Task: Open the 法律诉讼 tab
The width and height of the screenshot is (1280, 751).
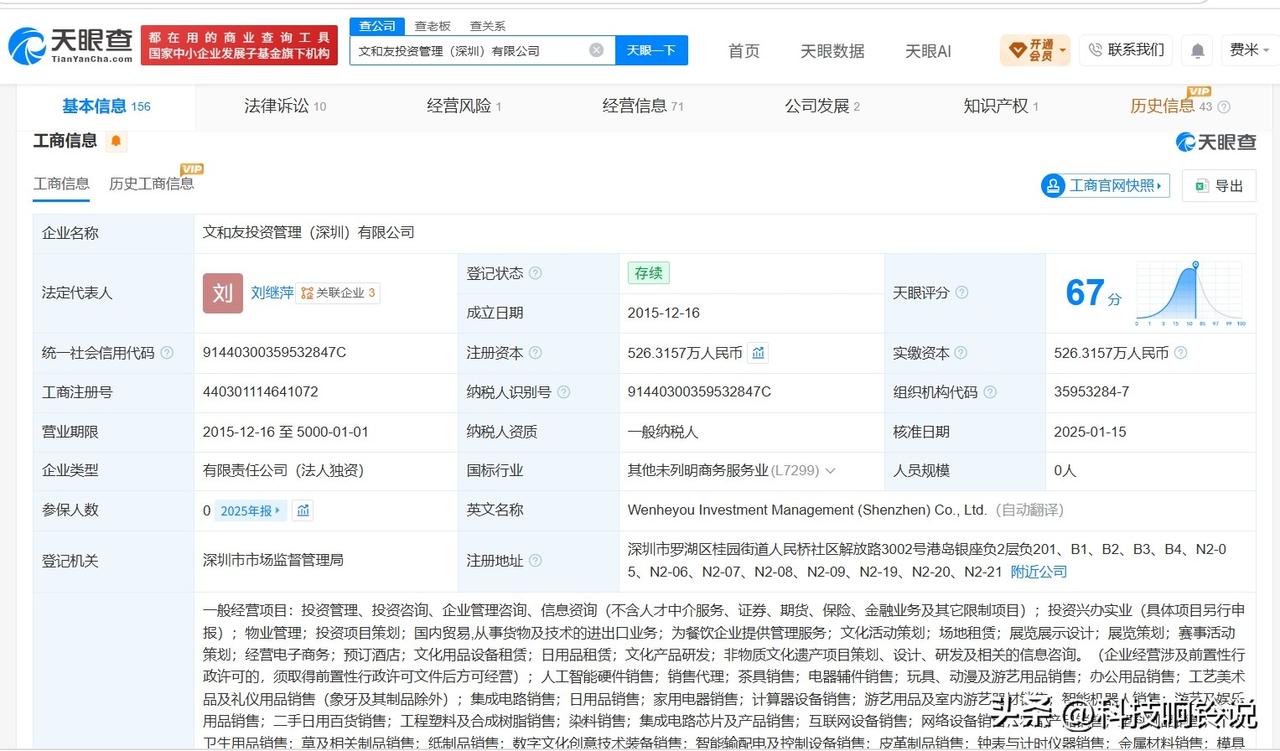Action: (x=285, y=106)
